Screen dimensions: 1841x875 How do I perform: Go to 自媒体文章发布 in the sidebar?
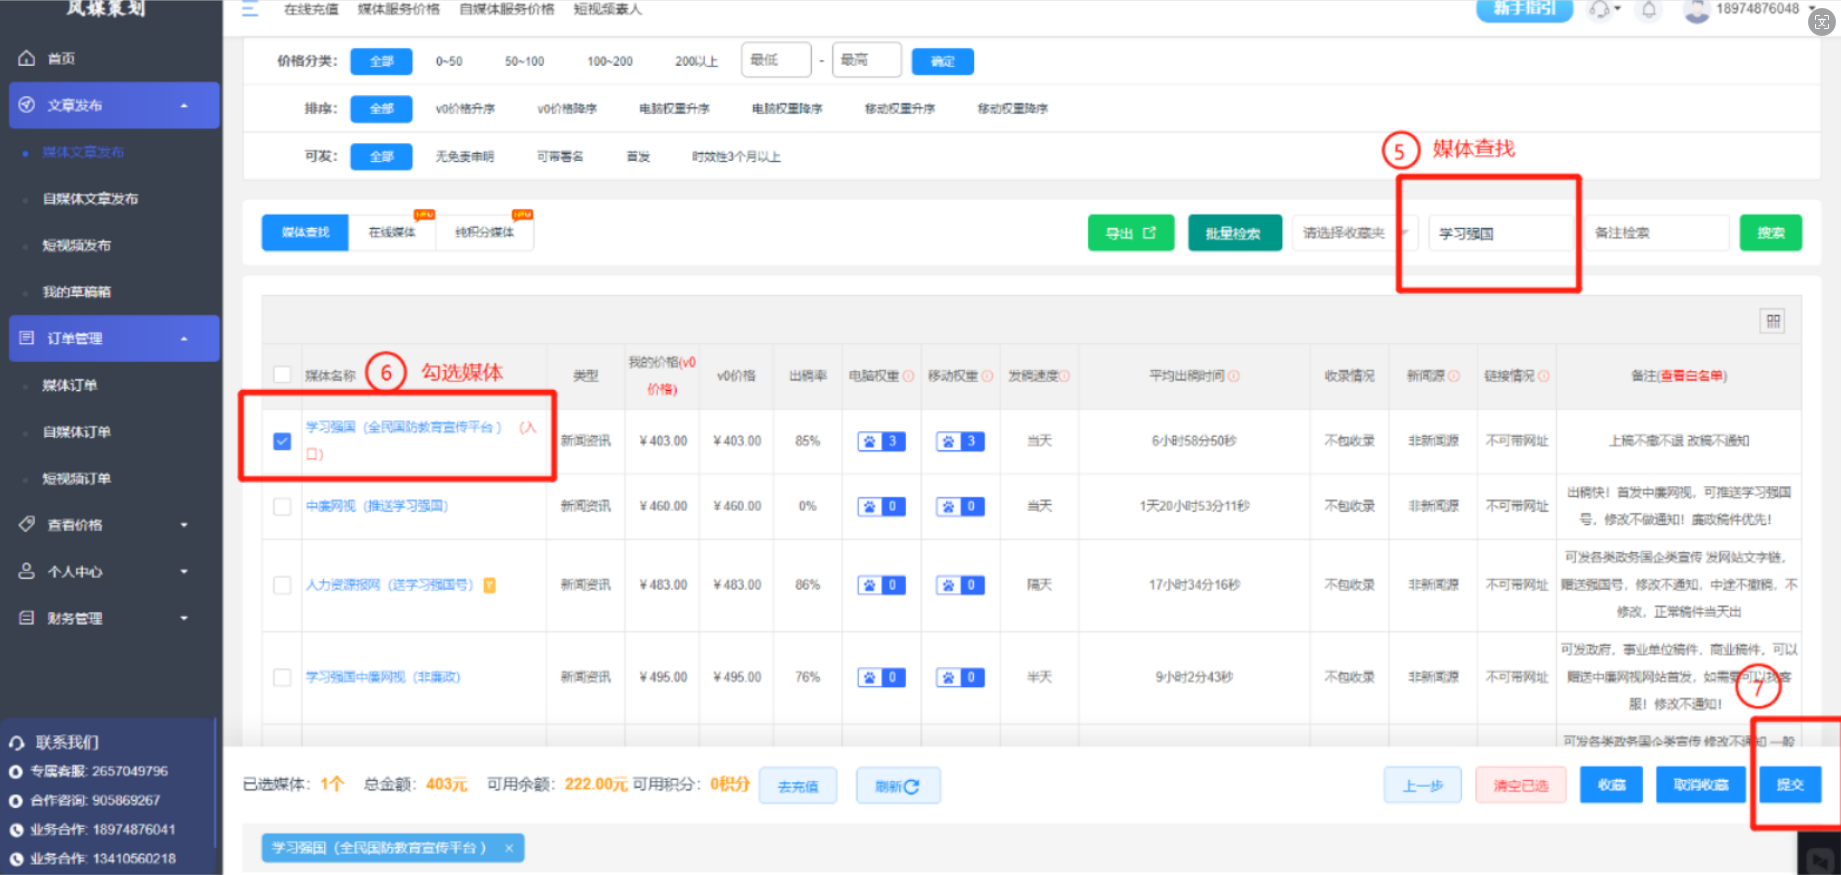(90, 198)
